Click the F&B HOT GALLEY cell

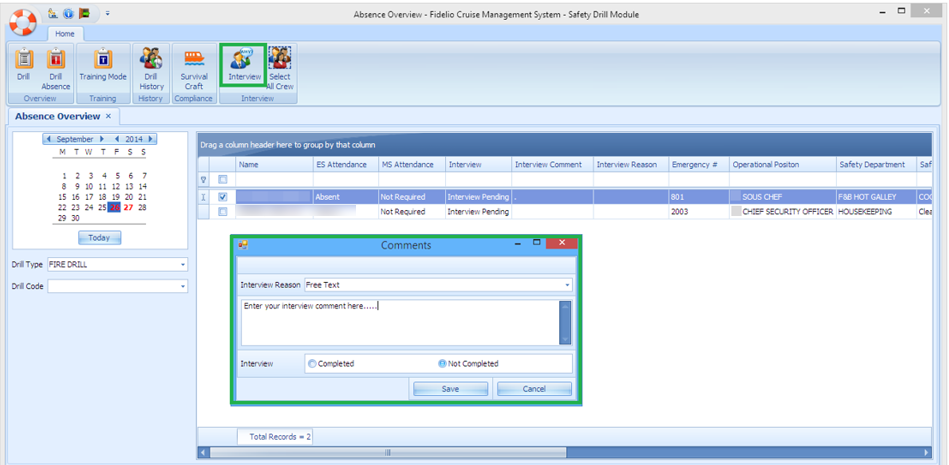(x=876, y=197)
